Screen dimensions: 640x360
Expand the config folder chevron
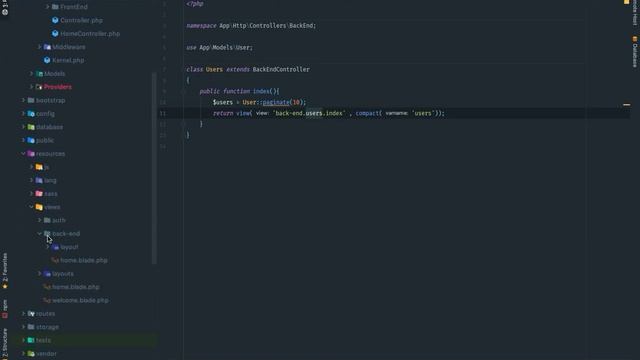[23, 113]
